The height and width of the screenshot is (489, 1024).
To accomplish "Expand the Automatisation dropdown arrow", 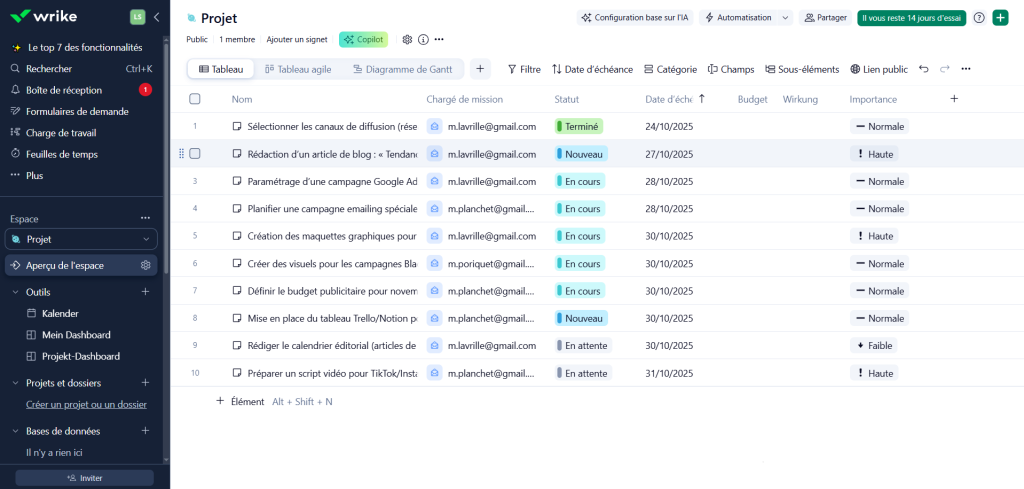I will point(785,18).
